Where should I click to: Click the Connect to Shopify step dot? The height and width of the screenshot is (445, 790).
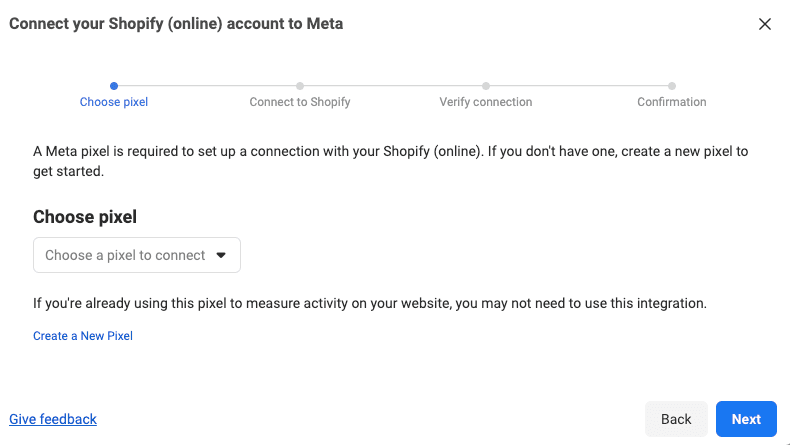tap(300, 86)
